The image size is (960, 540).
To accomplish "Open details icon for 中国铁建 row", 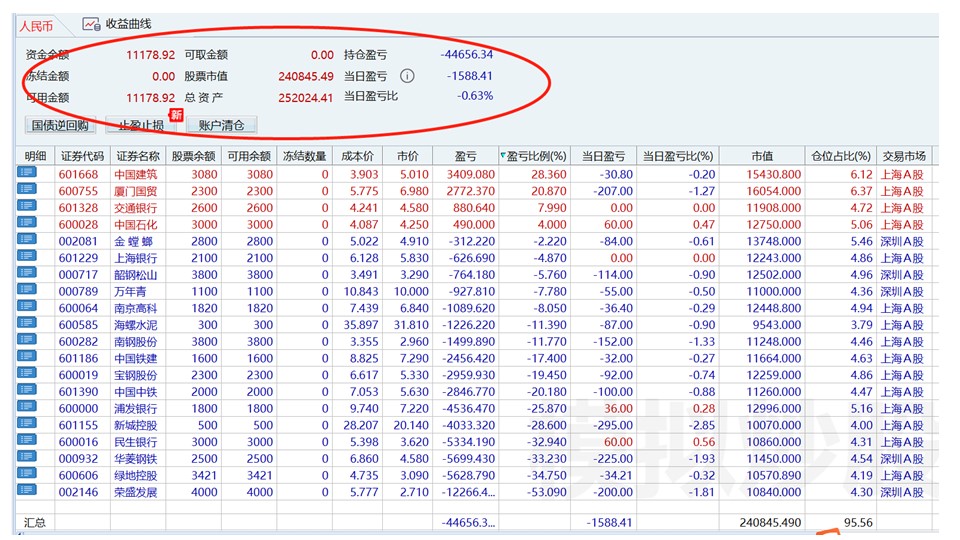I will point(27,356).
